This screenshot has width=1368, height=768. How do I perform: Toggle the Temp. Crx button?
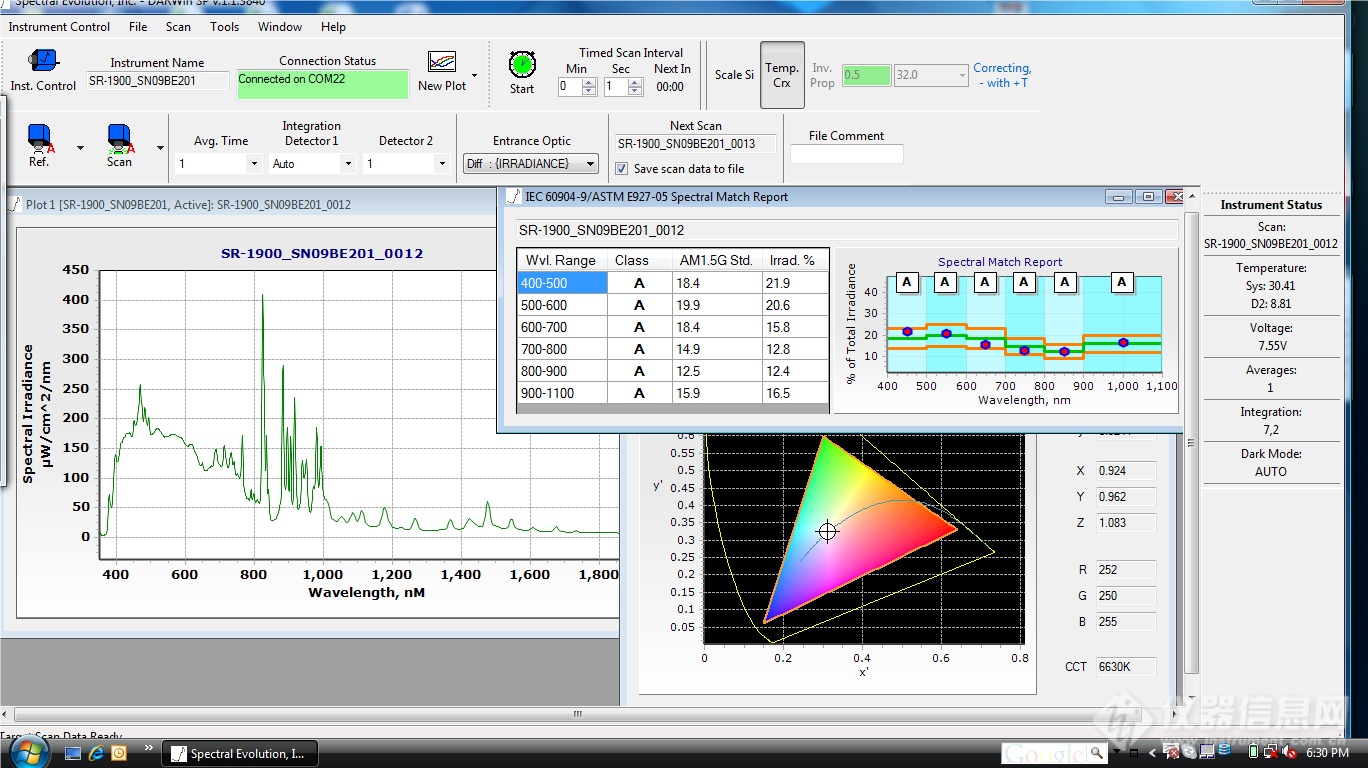point(782,75)
